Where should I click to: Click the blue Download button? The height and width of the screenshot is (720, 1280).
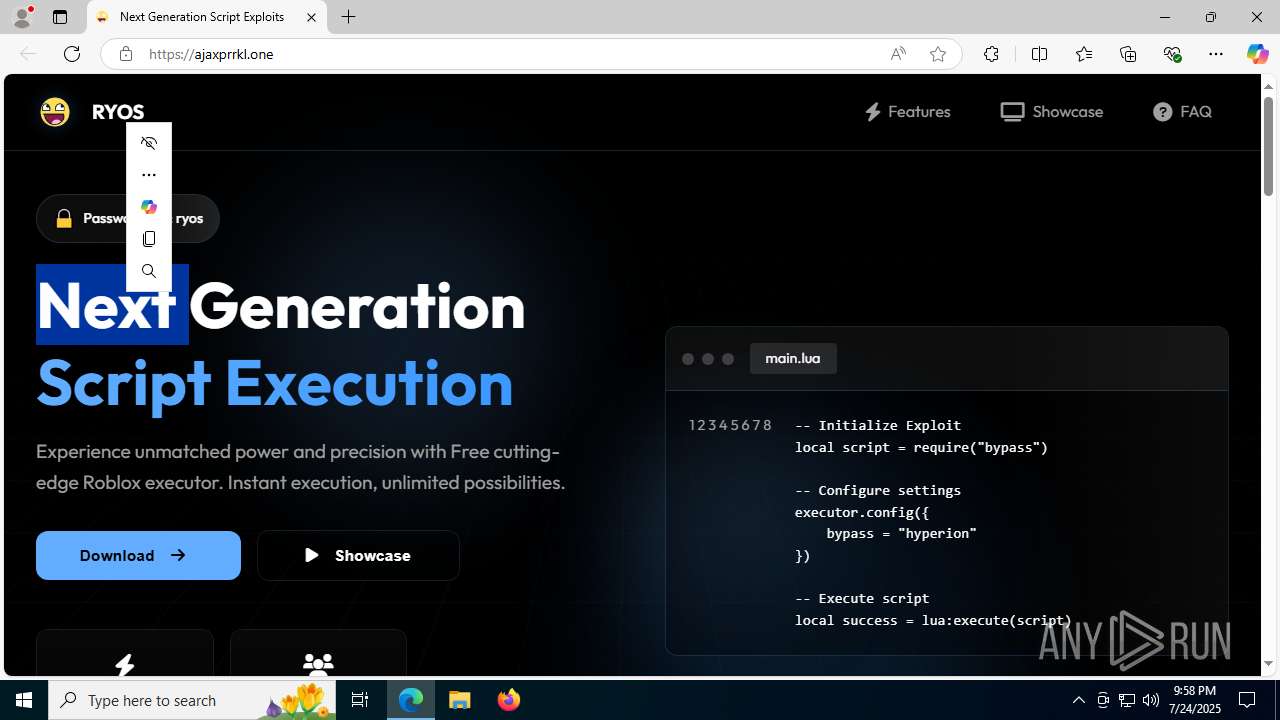[x=138, y=555]
